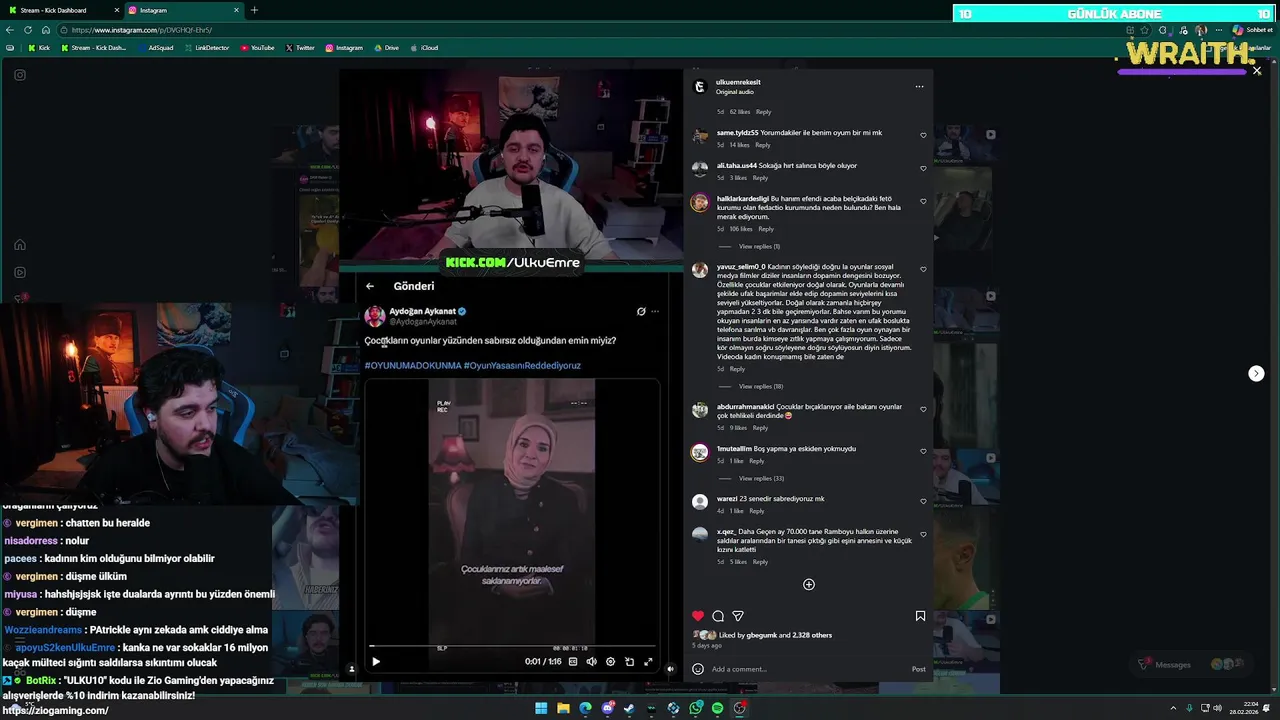Expand View replies (18) under yavuz_selim0_0

[761, 386]
